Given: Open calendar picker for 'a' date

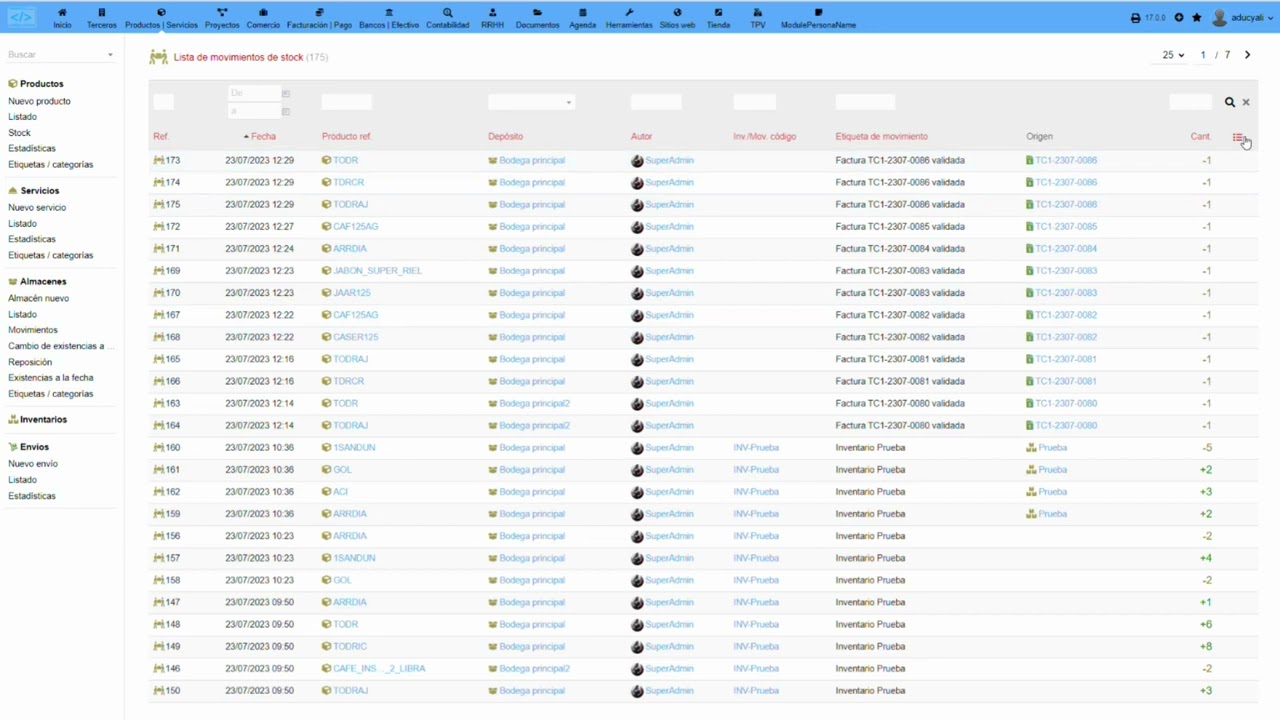Looking at the screenshot, I should point(286,111).
